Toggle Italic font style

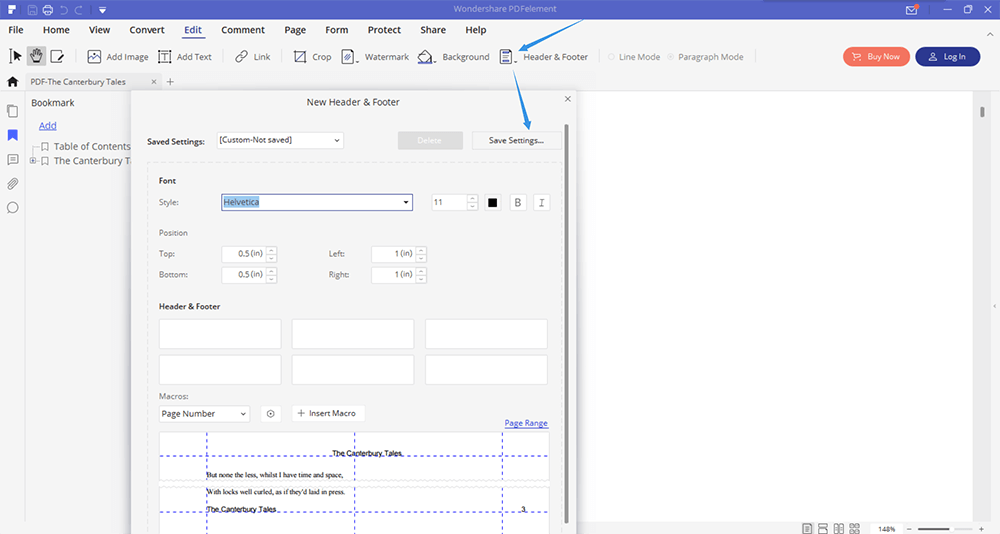[541, 203]
